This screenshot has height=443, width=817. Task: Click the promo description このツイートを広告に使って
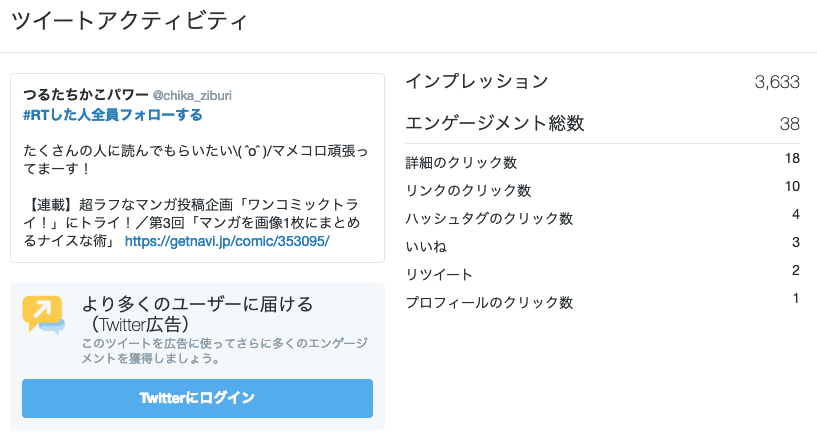(x=225, y=351)
